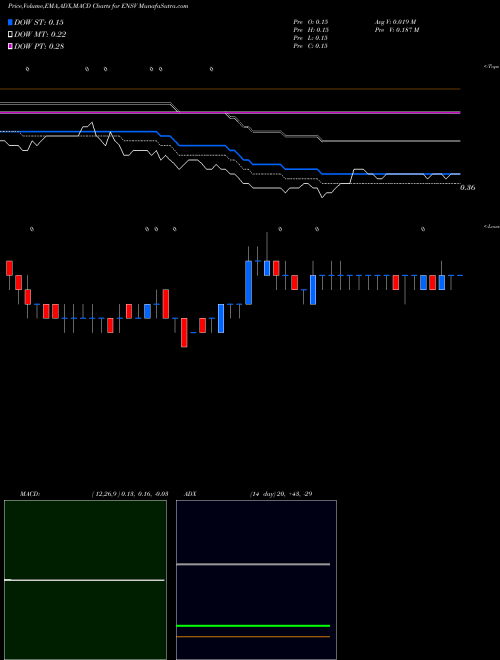Click the 'Pre H: 0.15' high value
Image resolution: width=500 pixels, height=660 pixels.
point(311,30)
